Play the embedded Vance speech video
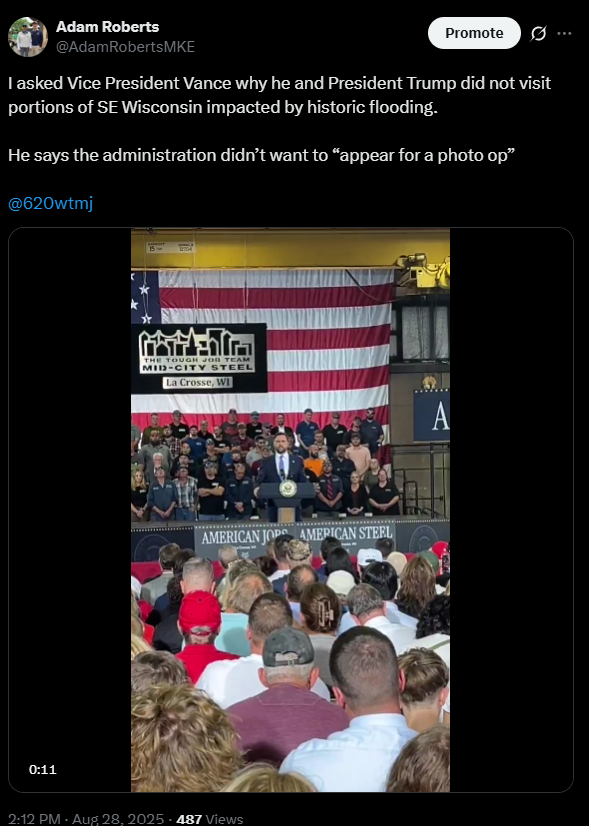The image size is (589, 826). click(x=290, y=509)
